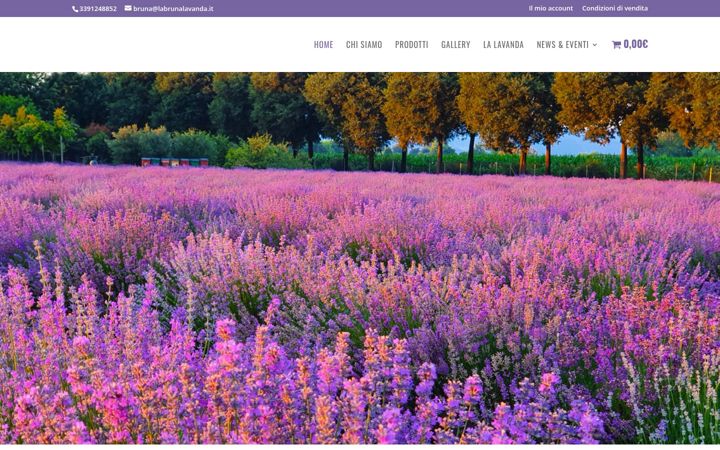Expand the News & Eventi submenu chevron

pos(595,45)
